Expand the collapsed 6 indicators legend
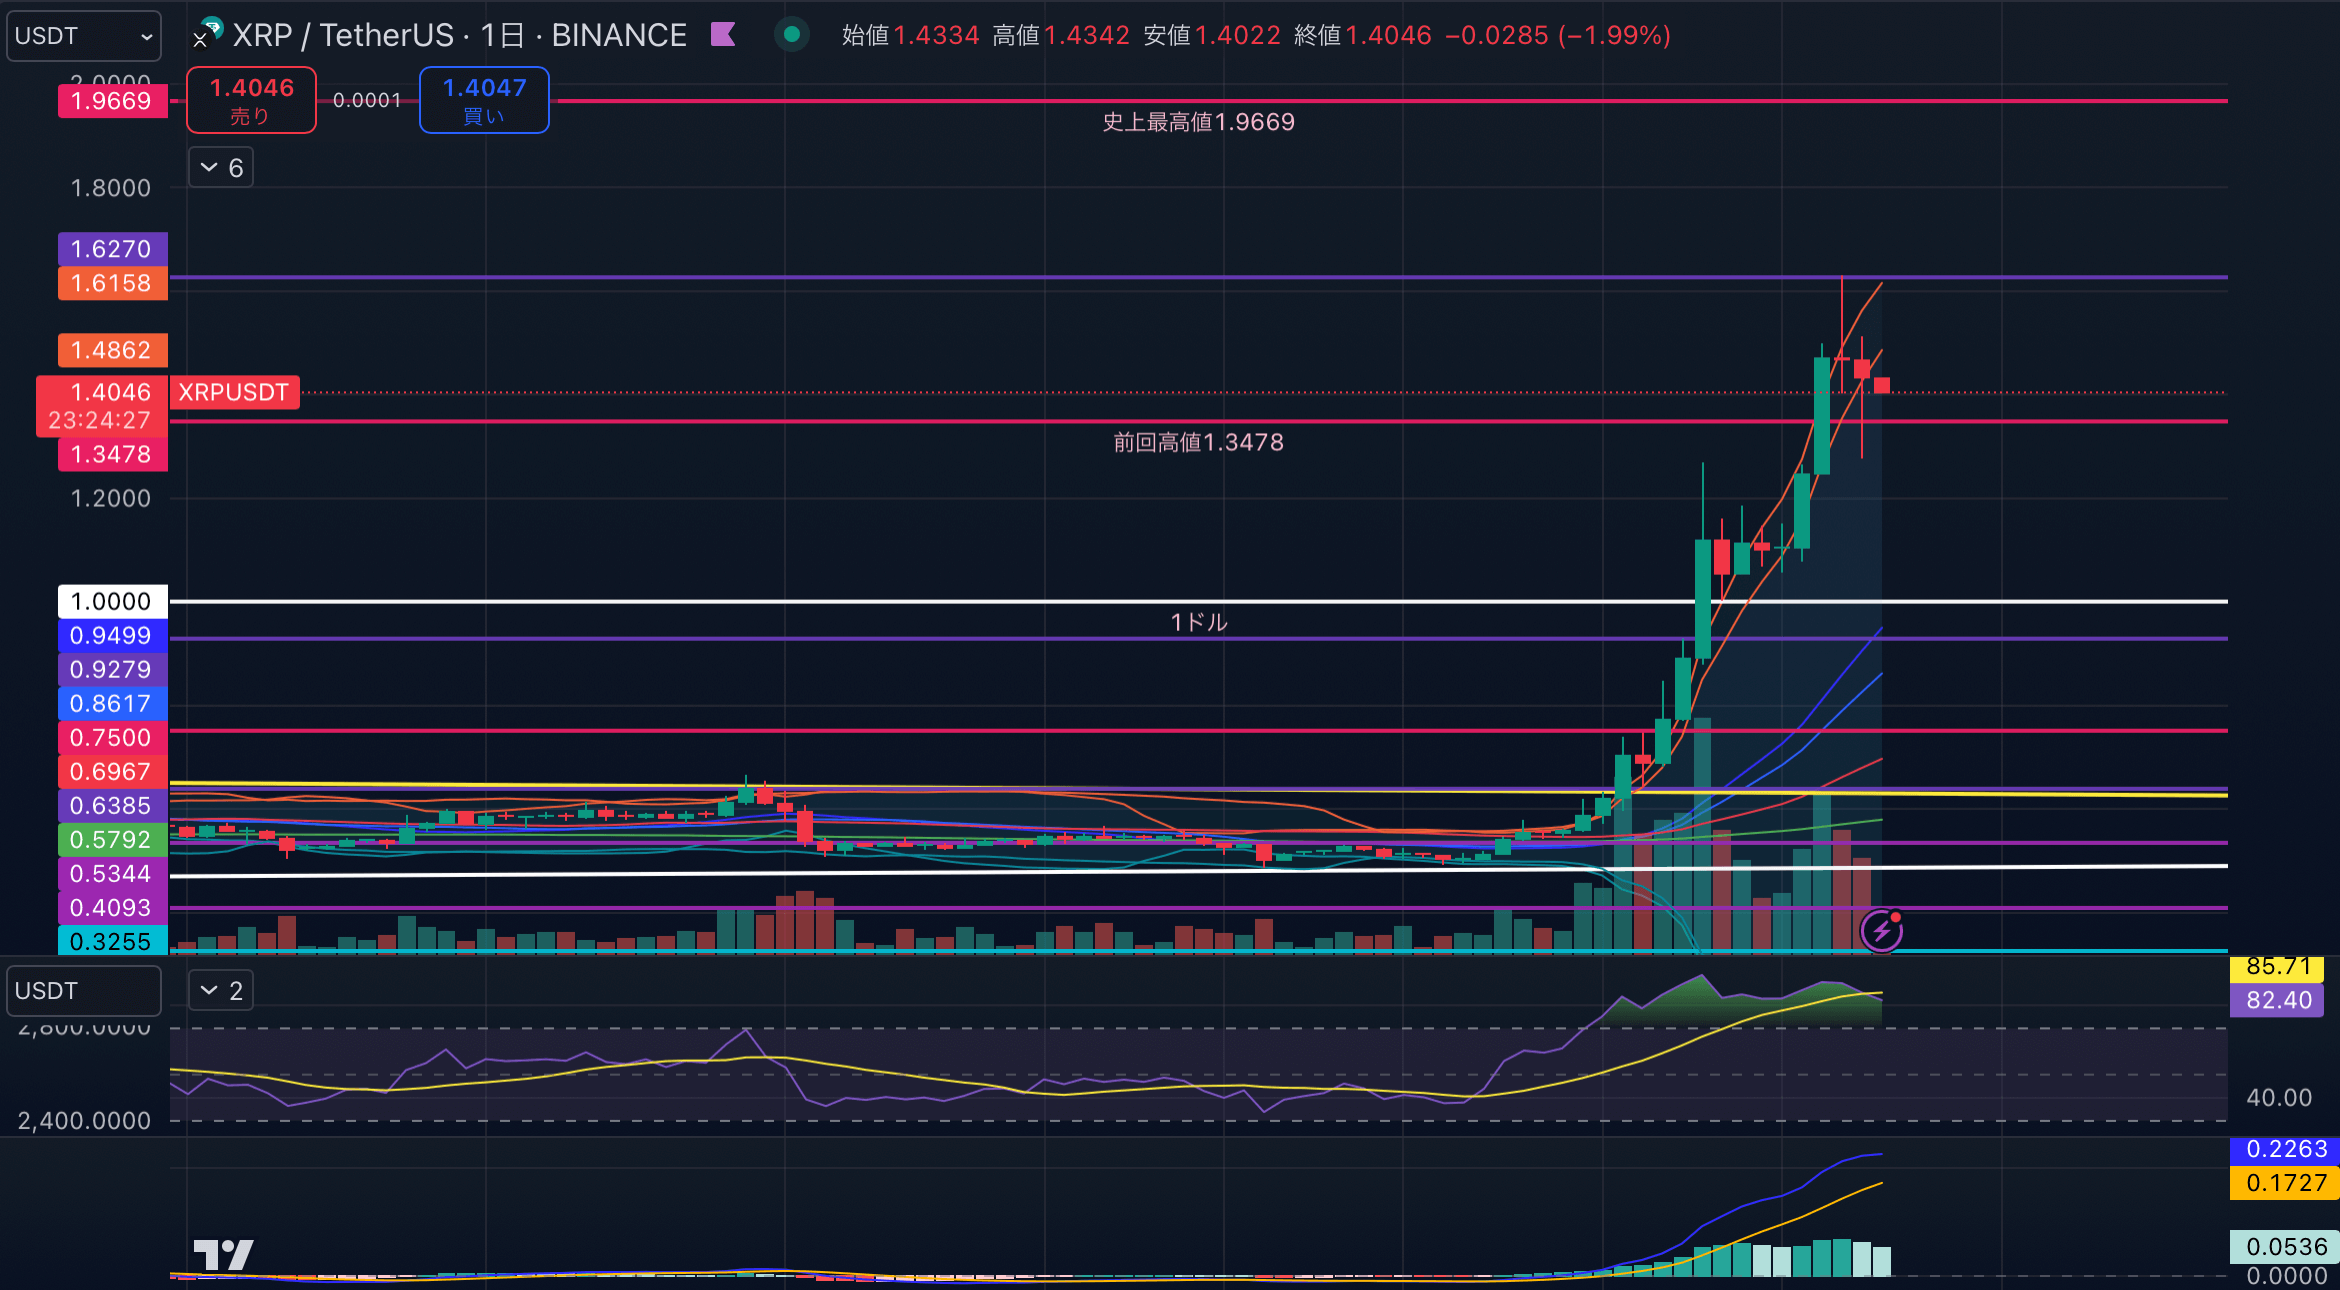This screenshot has width=2340, height=1290. [x=221, y=168]
